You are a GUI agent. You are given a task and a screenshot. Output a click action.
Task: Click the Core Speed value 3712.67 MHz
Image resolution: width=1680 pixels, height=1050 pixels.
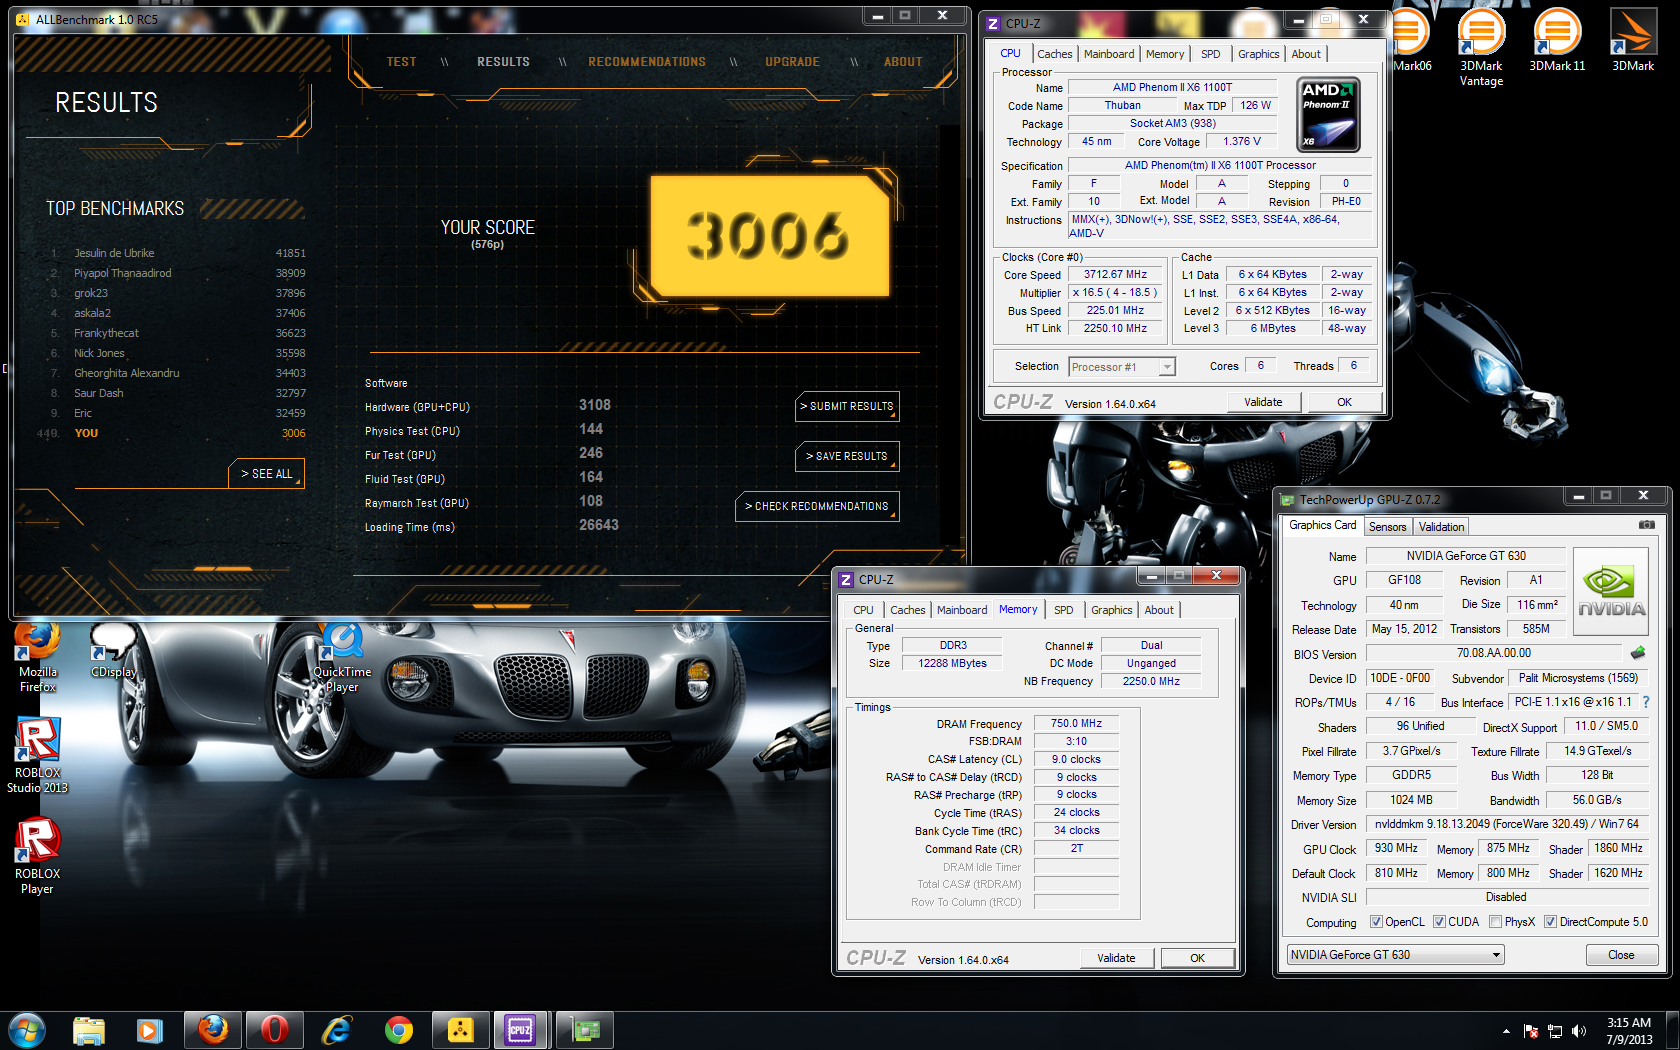1115,274
